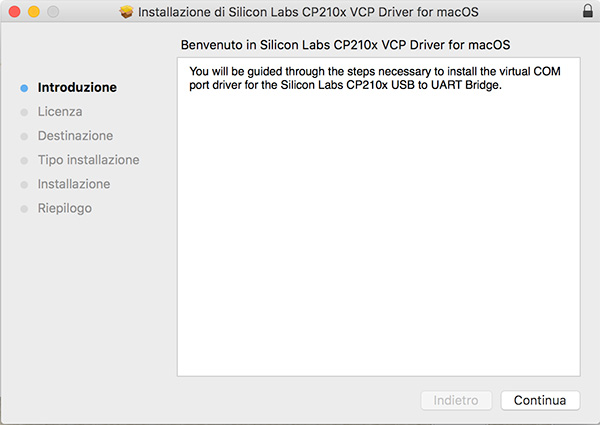Click the gray bullet beside Riepilogo
This screenshot has width=600, height=425.
[x=24, y=209]
